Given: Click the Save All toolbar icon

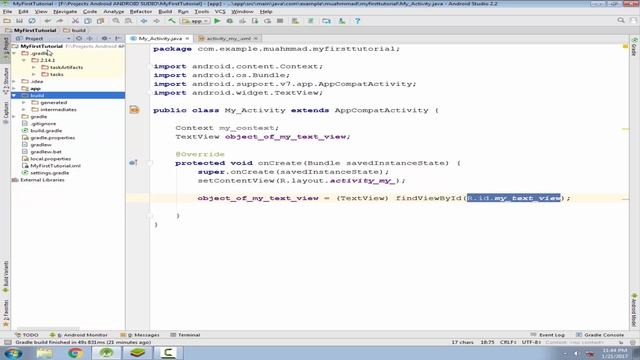Looking at the screenshot, I should click(19, 21).
